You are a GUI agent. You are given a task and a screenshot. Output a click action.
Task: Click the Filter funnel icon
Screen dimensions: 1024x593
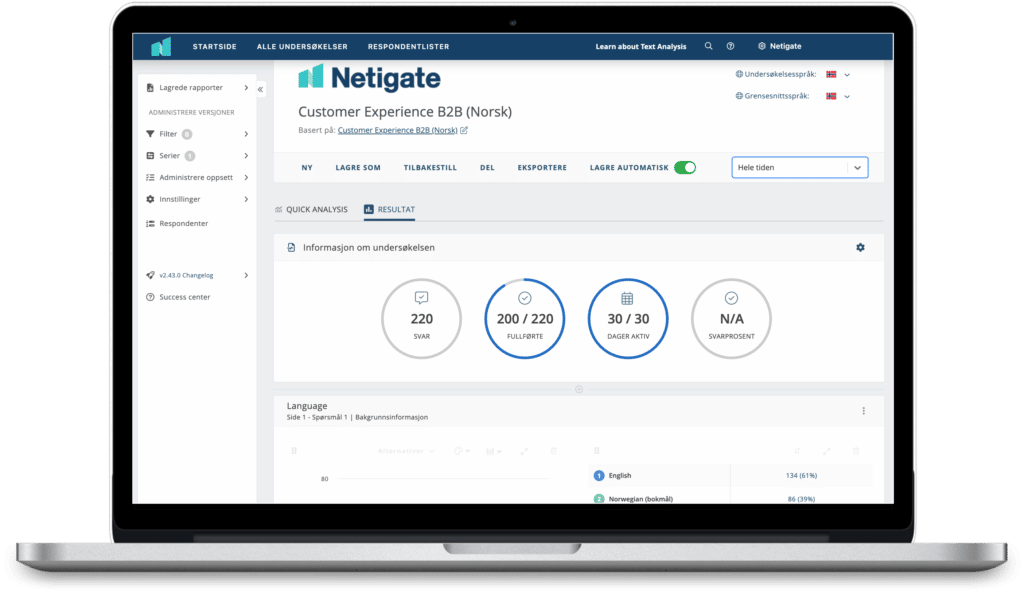point(150,134)
